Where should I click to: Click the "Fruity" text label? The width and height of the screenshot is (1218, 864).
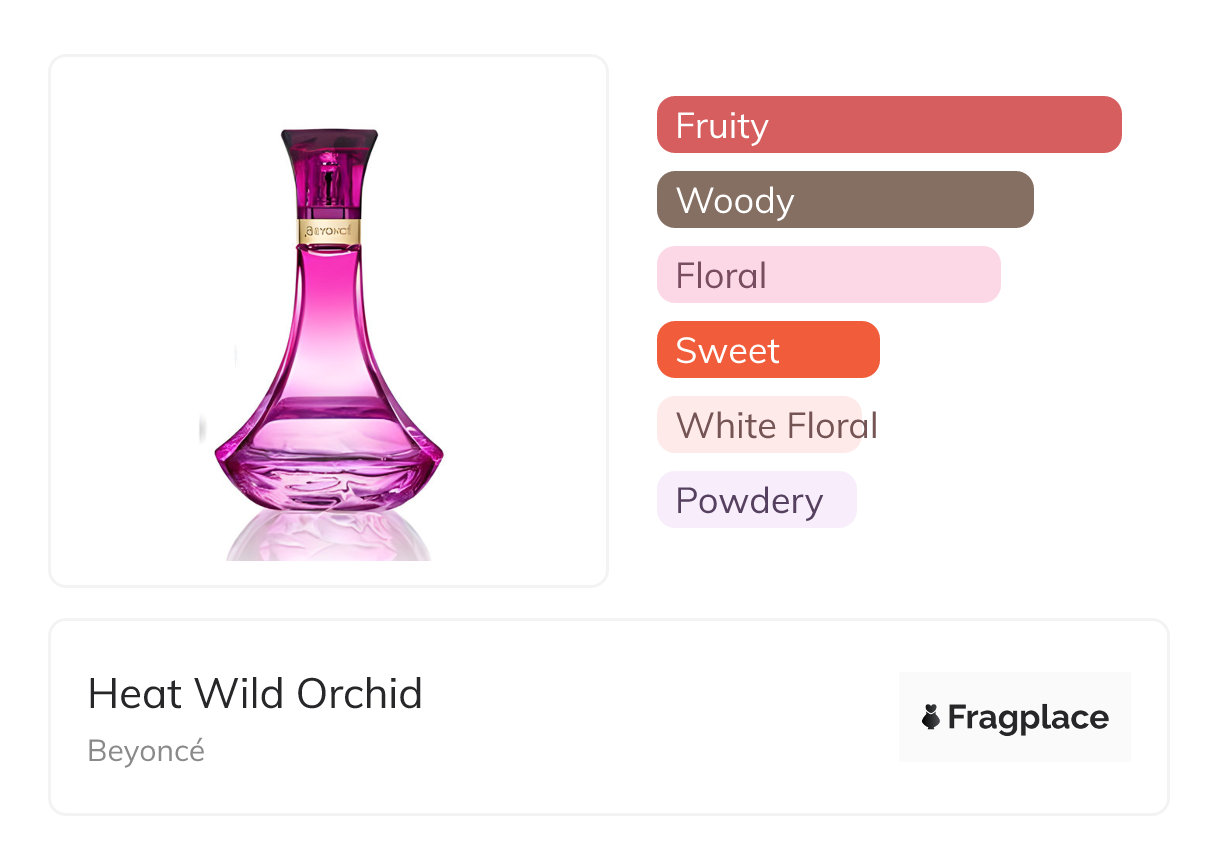pos(722,125)
